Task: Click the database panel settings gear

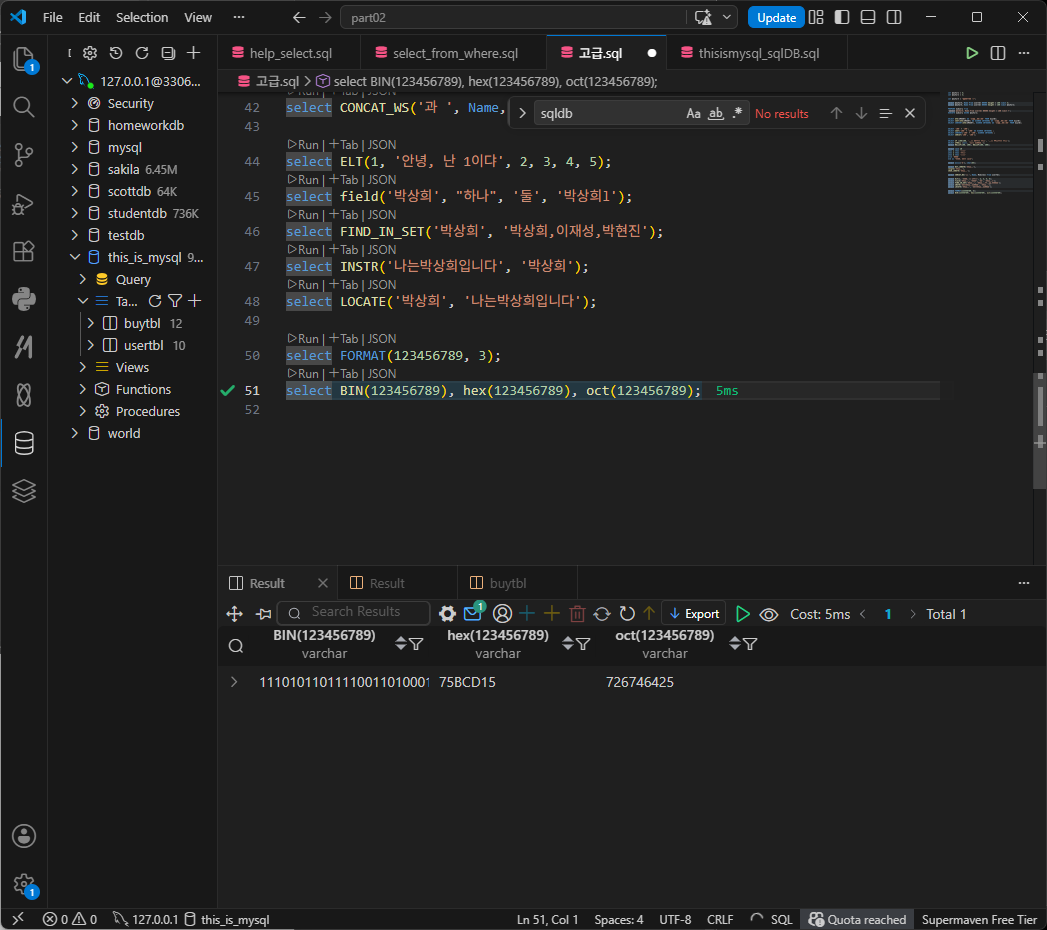Action: coord(90,53)
